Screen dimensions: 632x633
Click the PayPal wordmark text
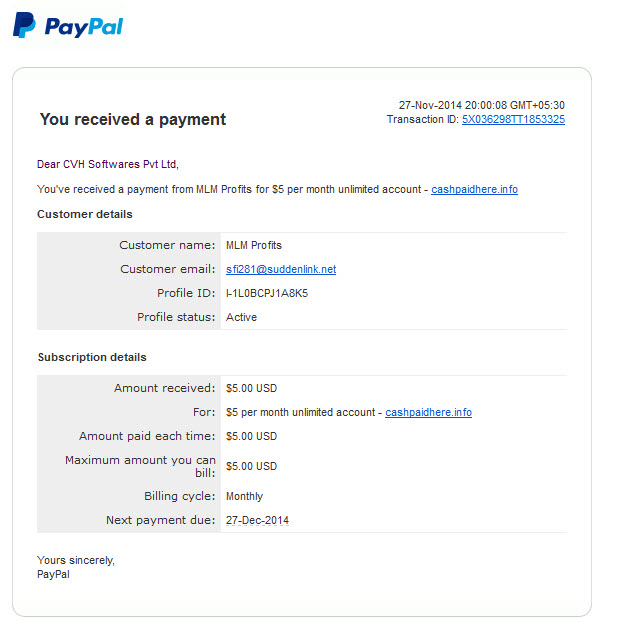point(84,27)
